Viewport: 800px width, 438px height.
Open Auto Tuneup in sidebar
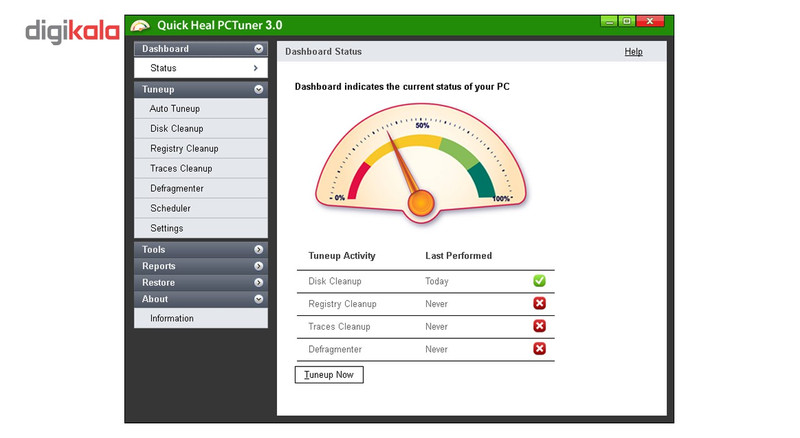(201, 109)
